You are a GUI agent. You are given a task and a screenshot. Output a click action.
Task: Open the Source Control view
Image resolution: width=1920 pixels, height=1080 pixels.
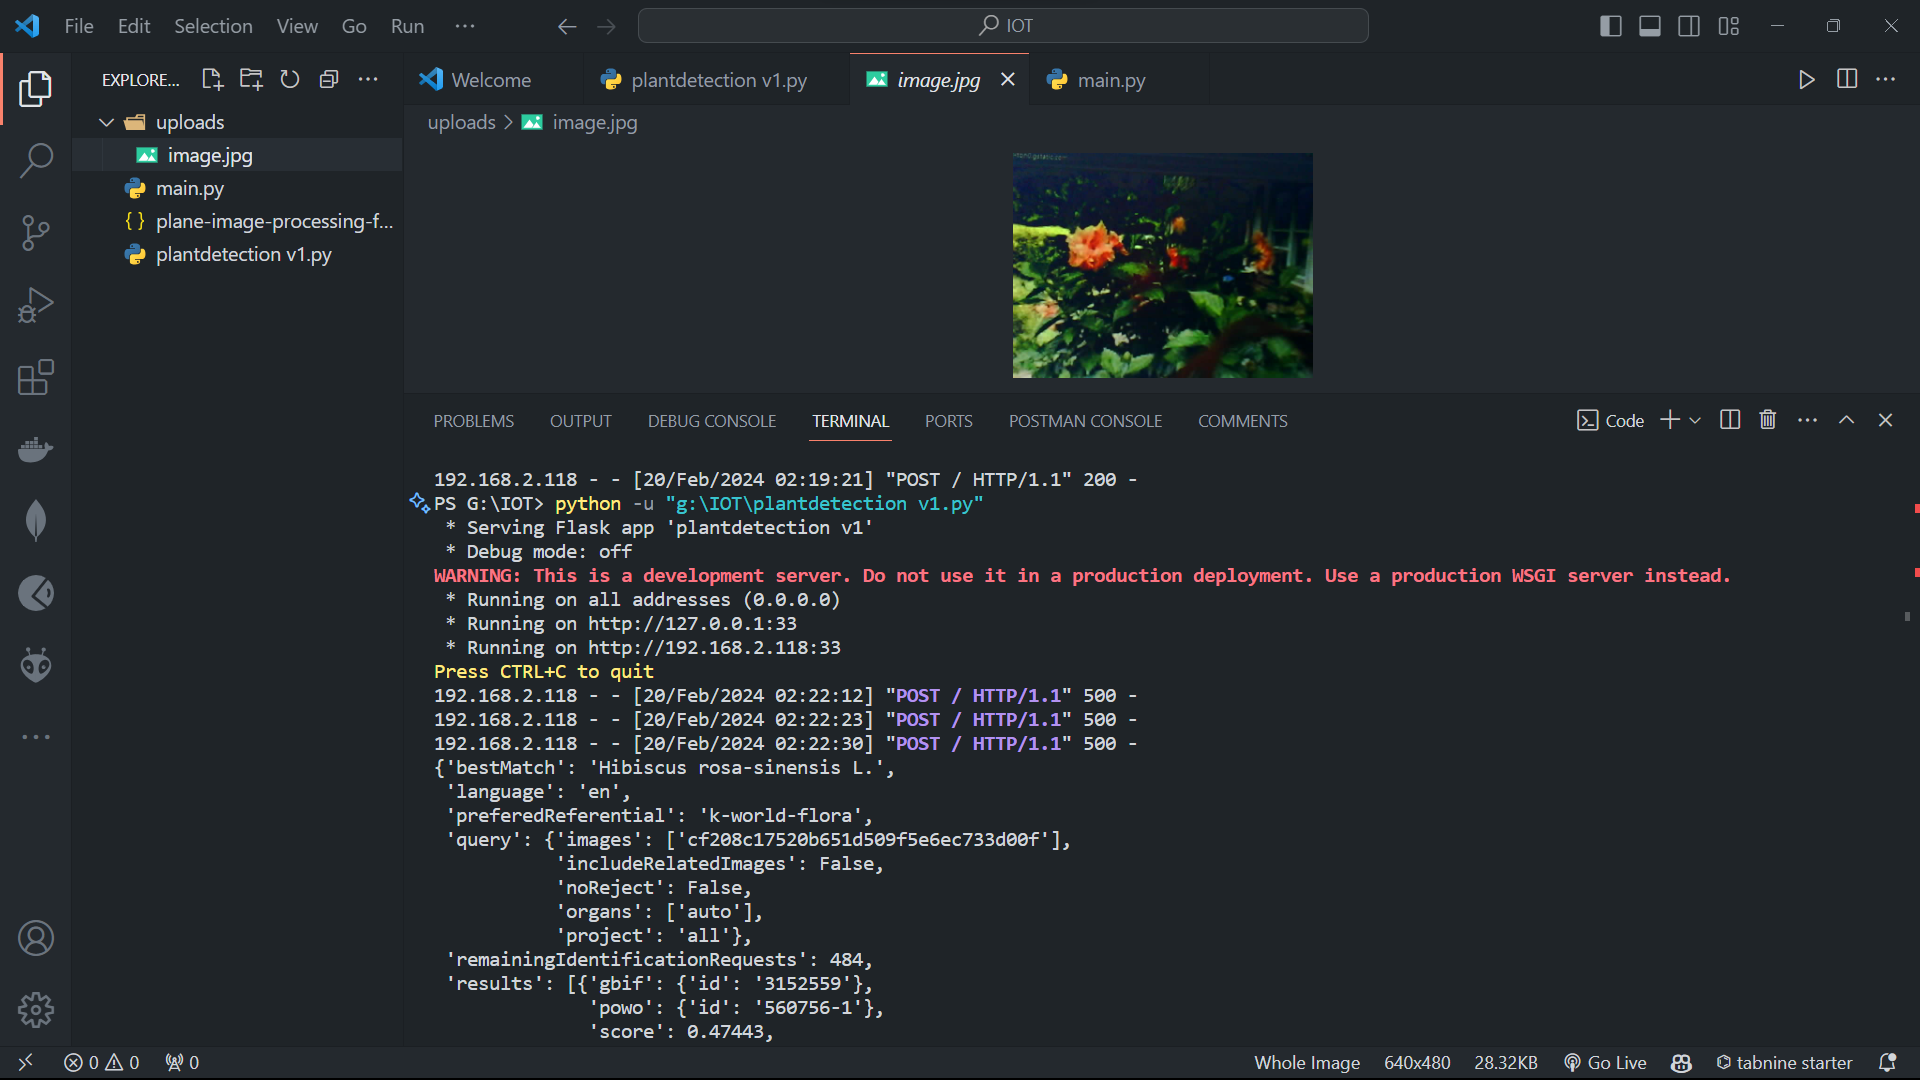(36, 232)
